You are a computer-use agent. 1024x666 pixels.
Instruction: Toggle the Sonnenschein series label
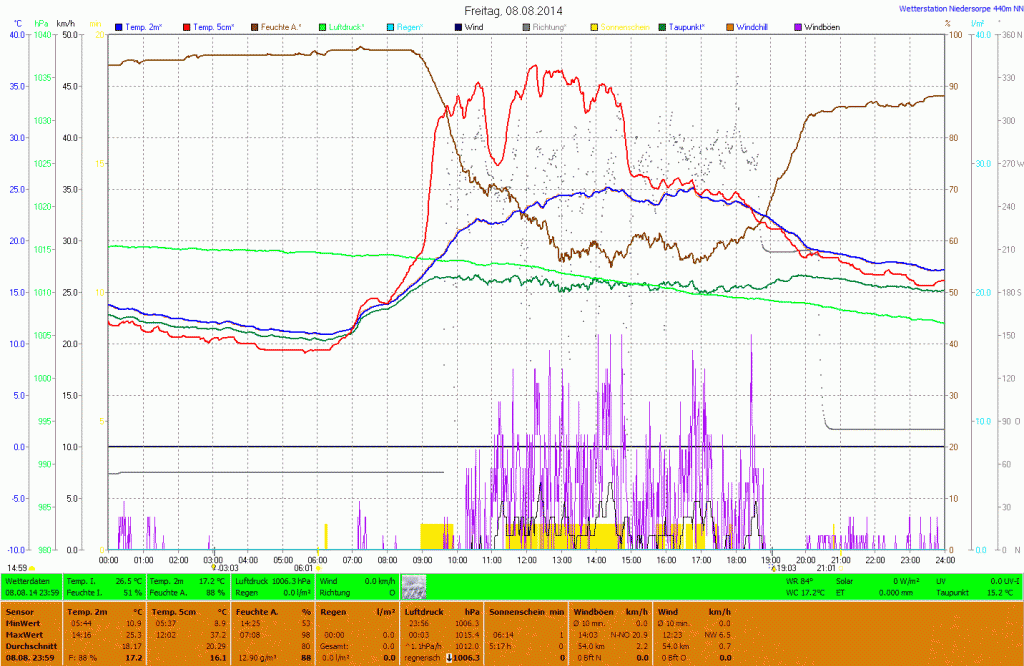pyautogui.click(x=625, y=26)
